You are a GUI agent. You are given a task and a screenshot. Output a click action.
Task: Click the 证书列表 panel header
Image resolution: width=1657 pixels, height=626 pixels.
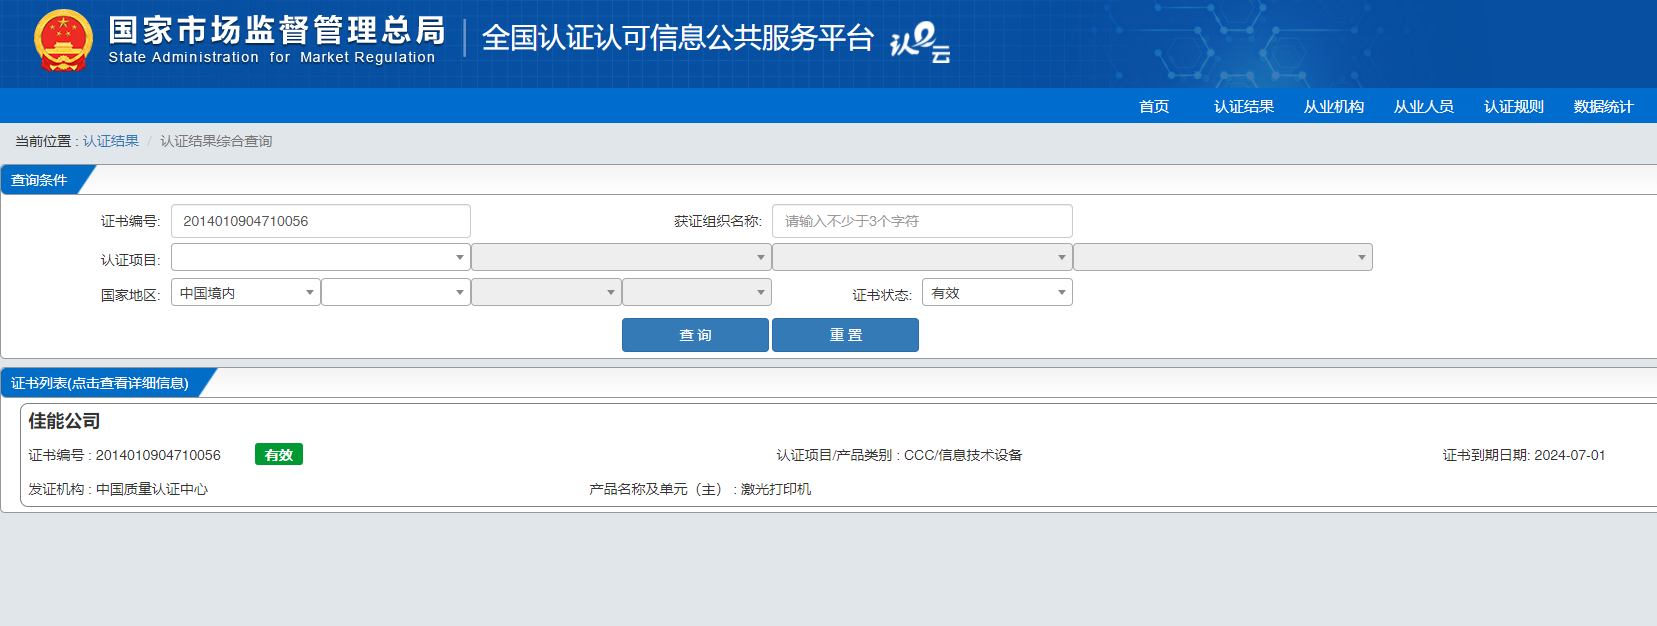click(x=100, y=383)
